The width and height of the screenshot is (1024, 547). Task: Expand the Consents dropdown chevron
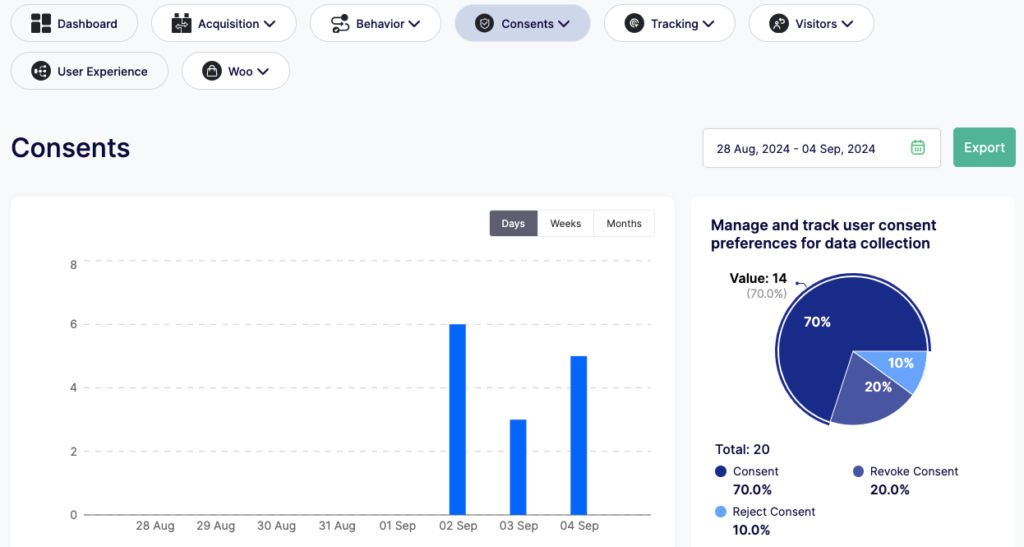[564, 24]
